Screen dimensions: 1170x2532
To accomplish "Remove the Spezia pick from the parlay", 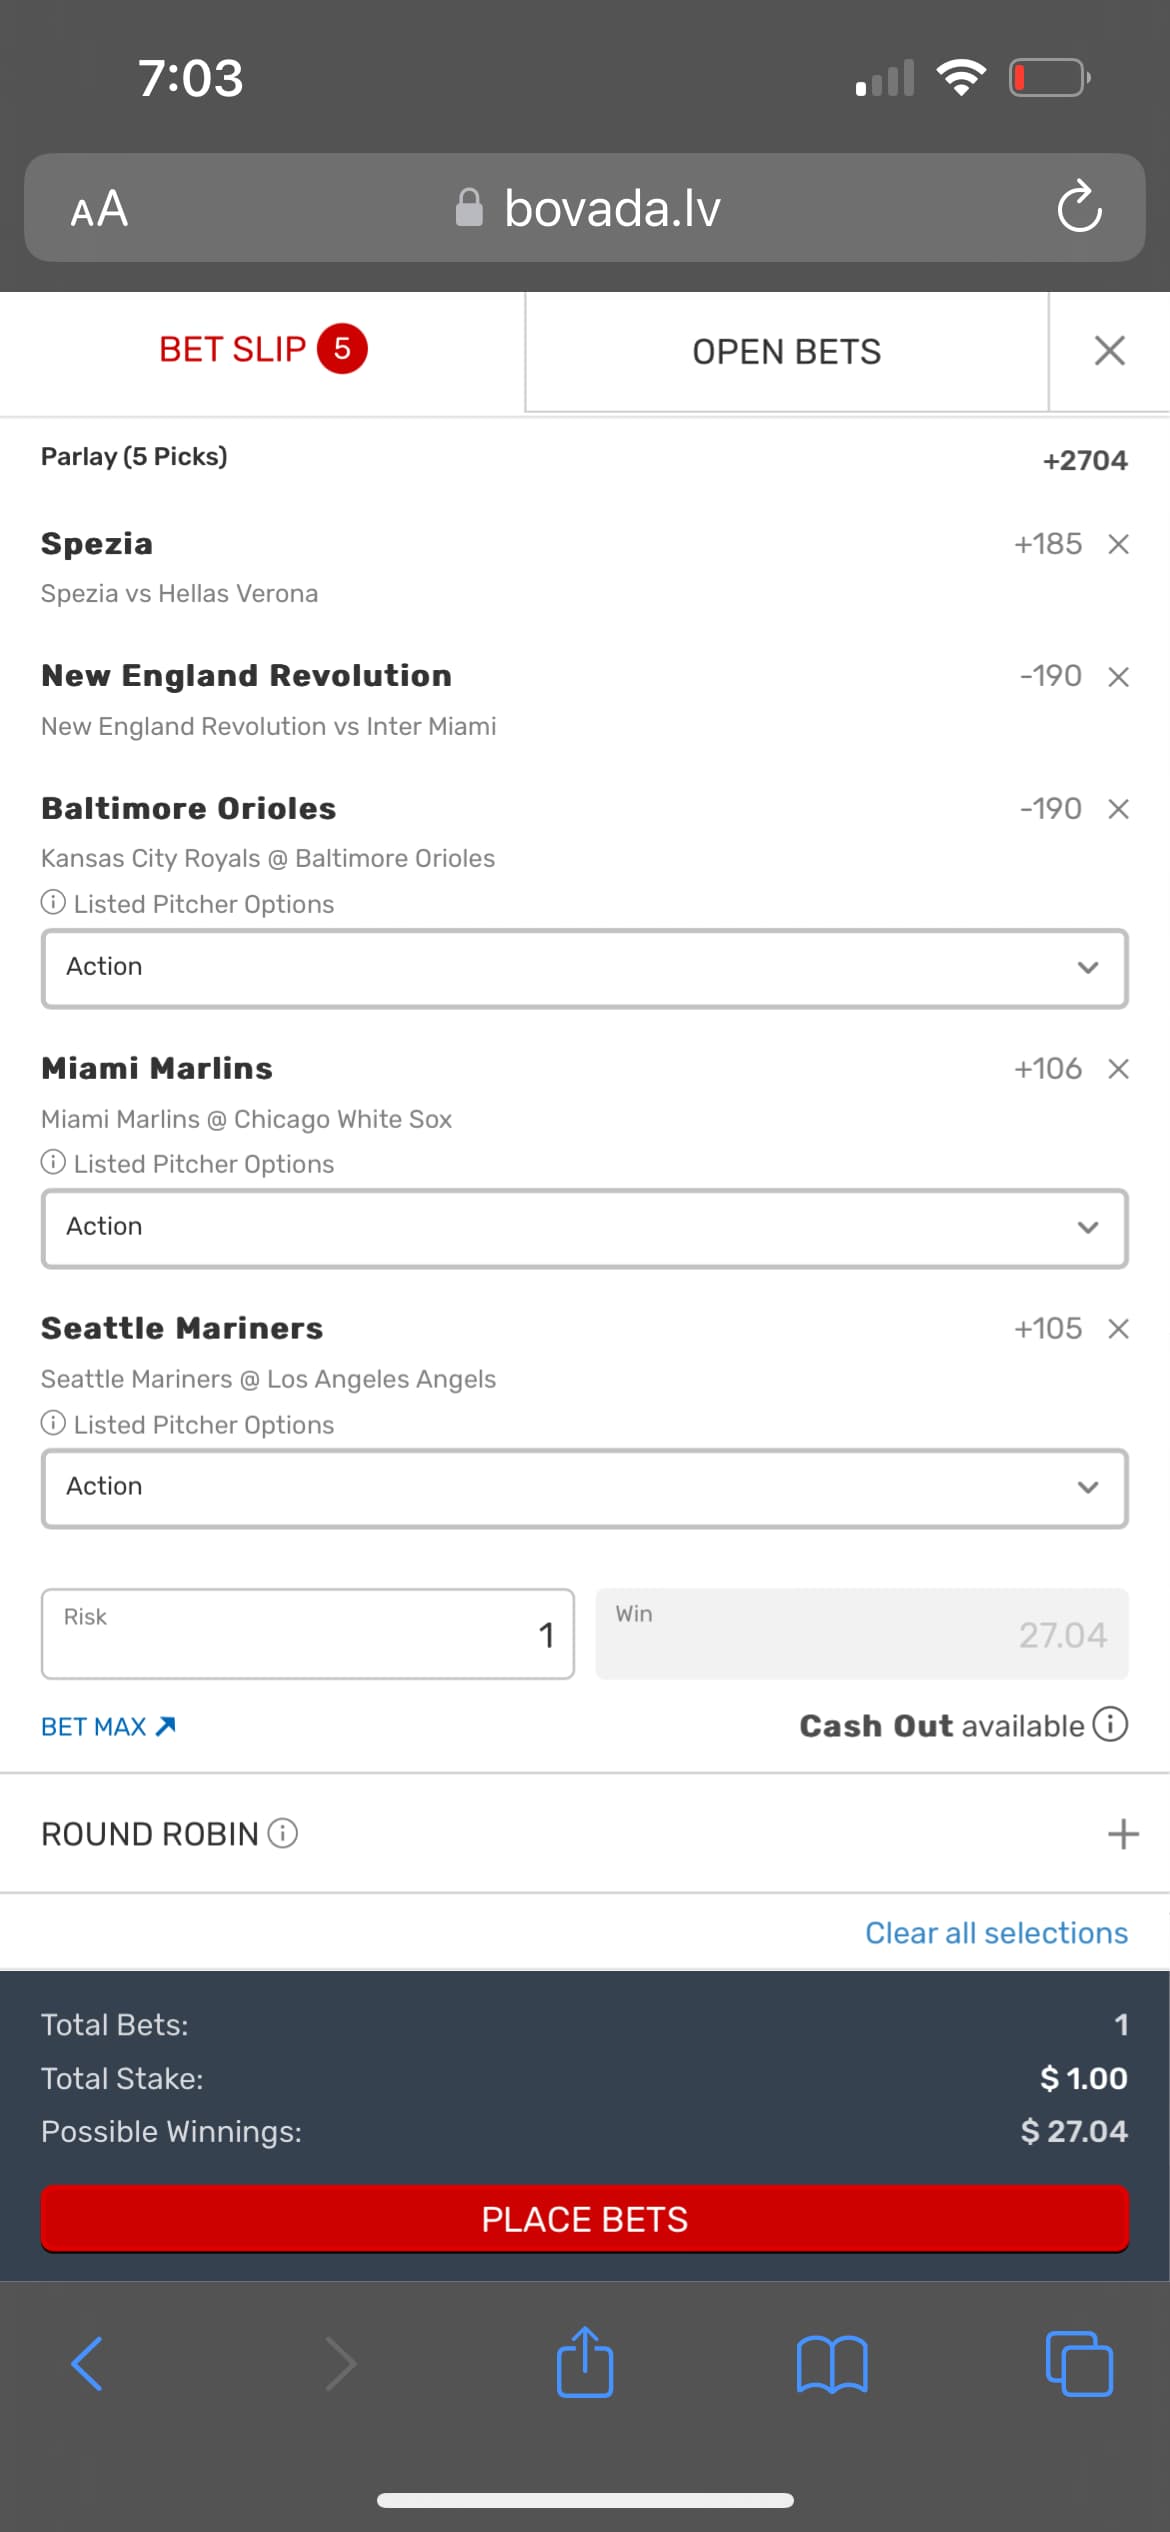I will pos(1118,544).
